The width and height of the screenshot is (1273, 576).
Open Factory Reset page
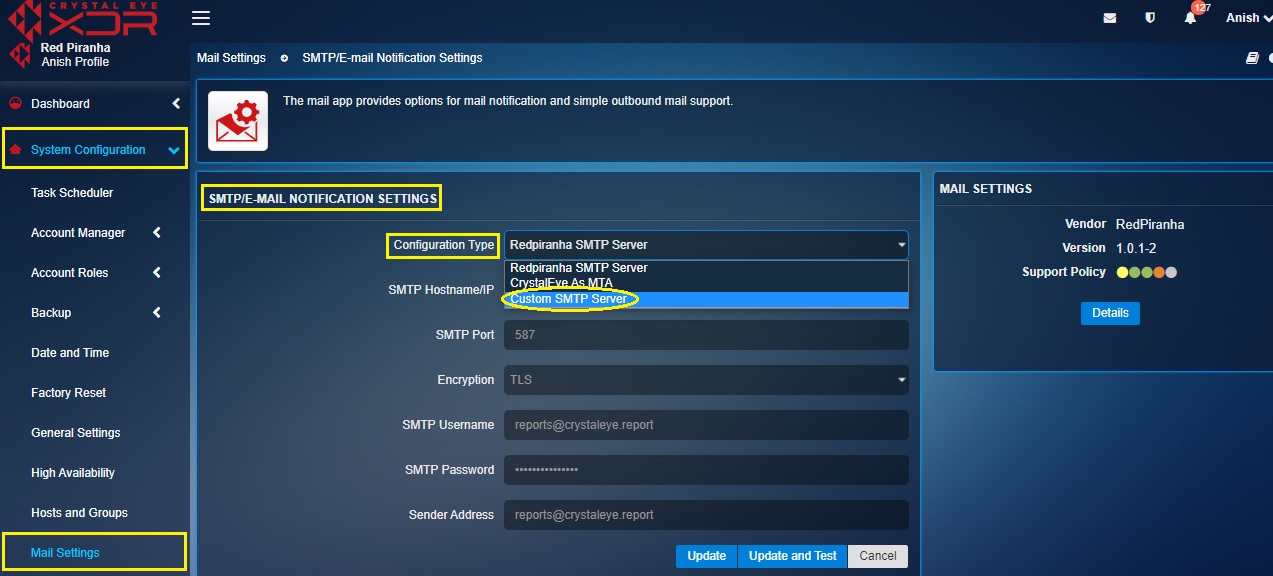[68, 393]
